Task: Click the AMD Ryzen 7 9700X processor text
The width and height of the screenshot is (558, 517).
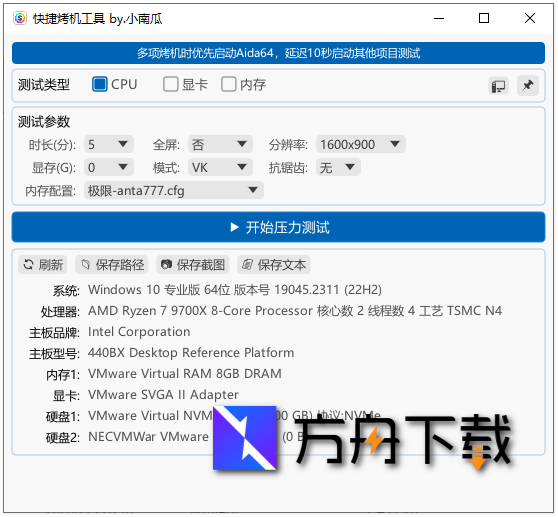Action: coord(295,311)
